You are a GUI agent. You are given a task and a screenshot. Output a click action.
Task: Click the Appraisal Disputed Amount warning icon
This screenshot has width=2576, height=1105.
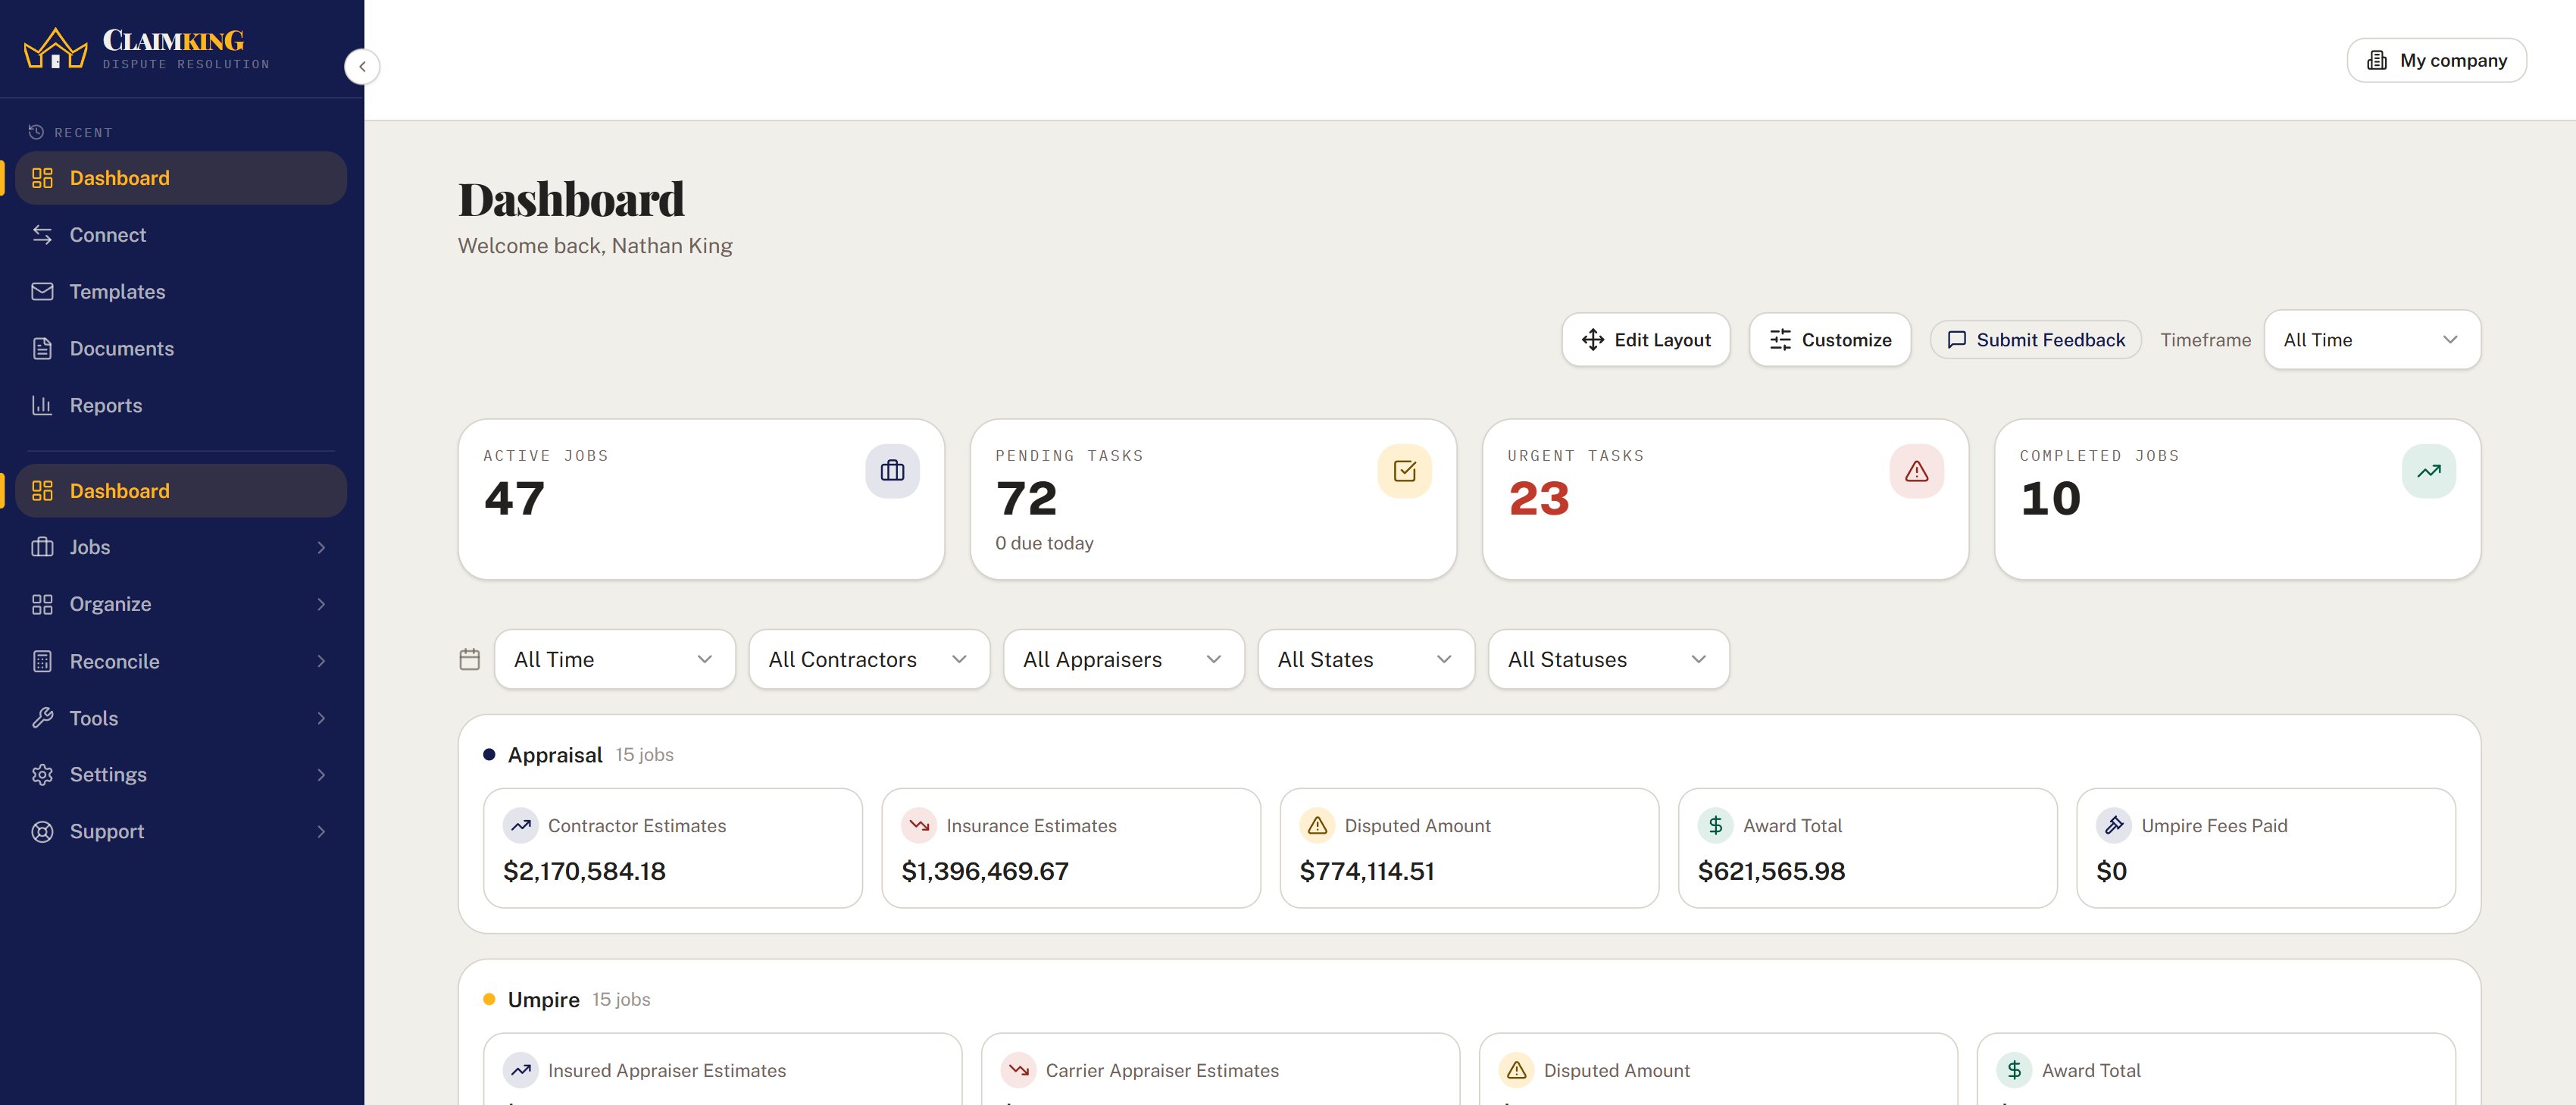pyautogui.click(x=1317, y=825)
